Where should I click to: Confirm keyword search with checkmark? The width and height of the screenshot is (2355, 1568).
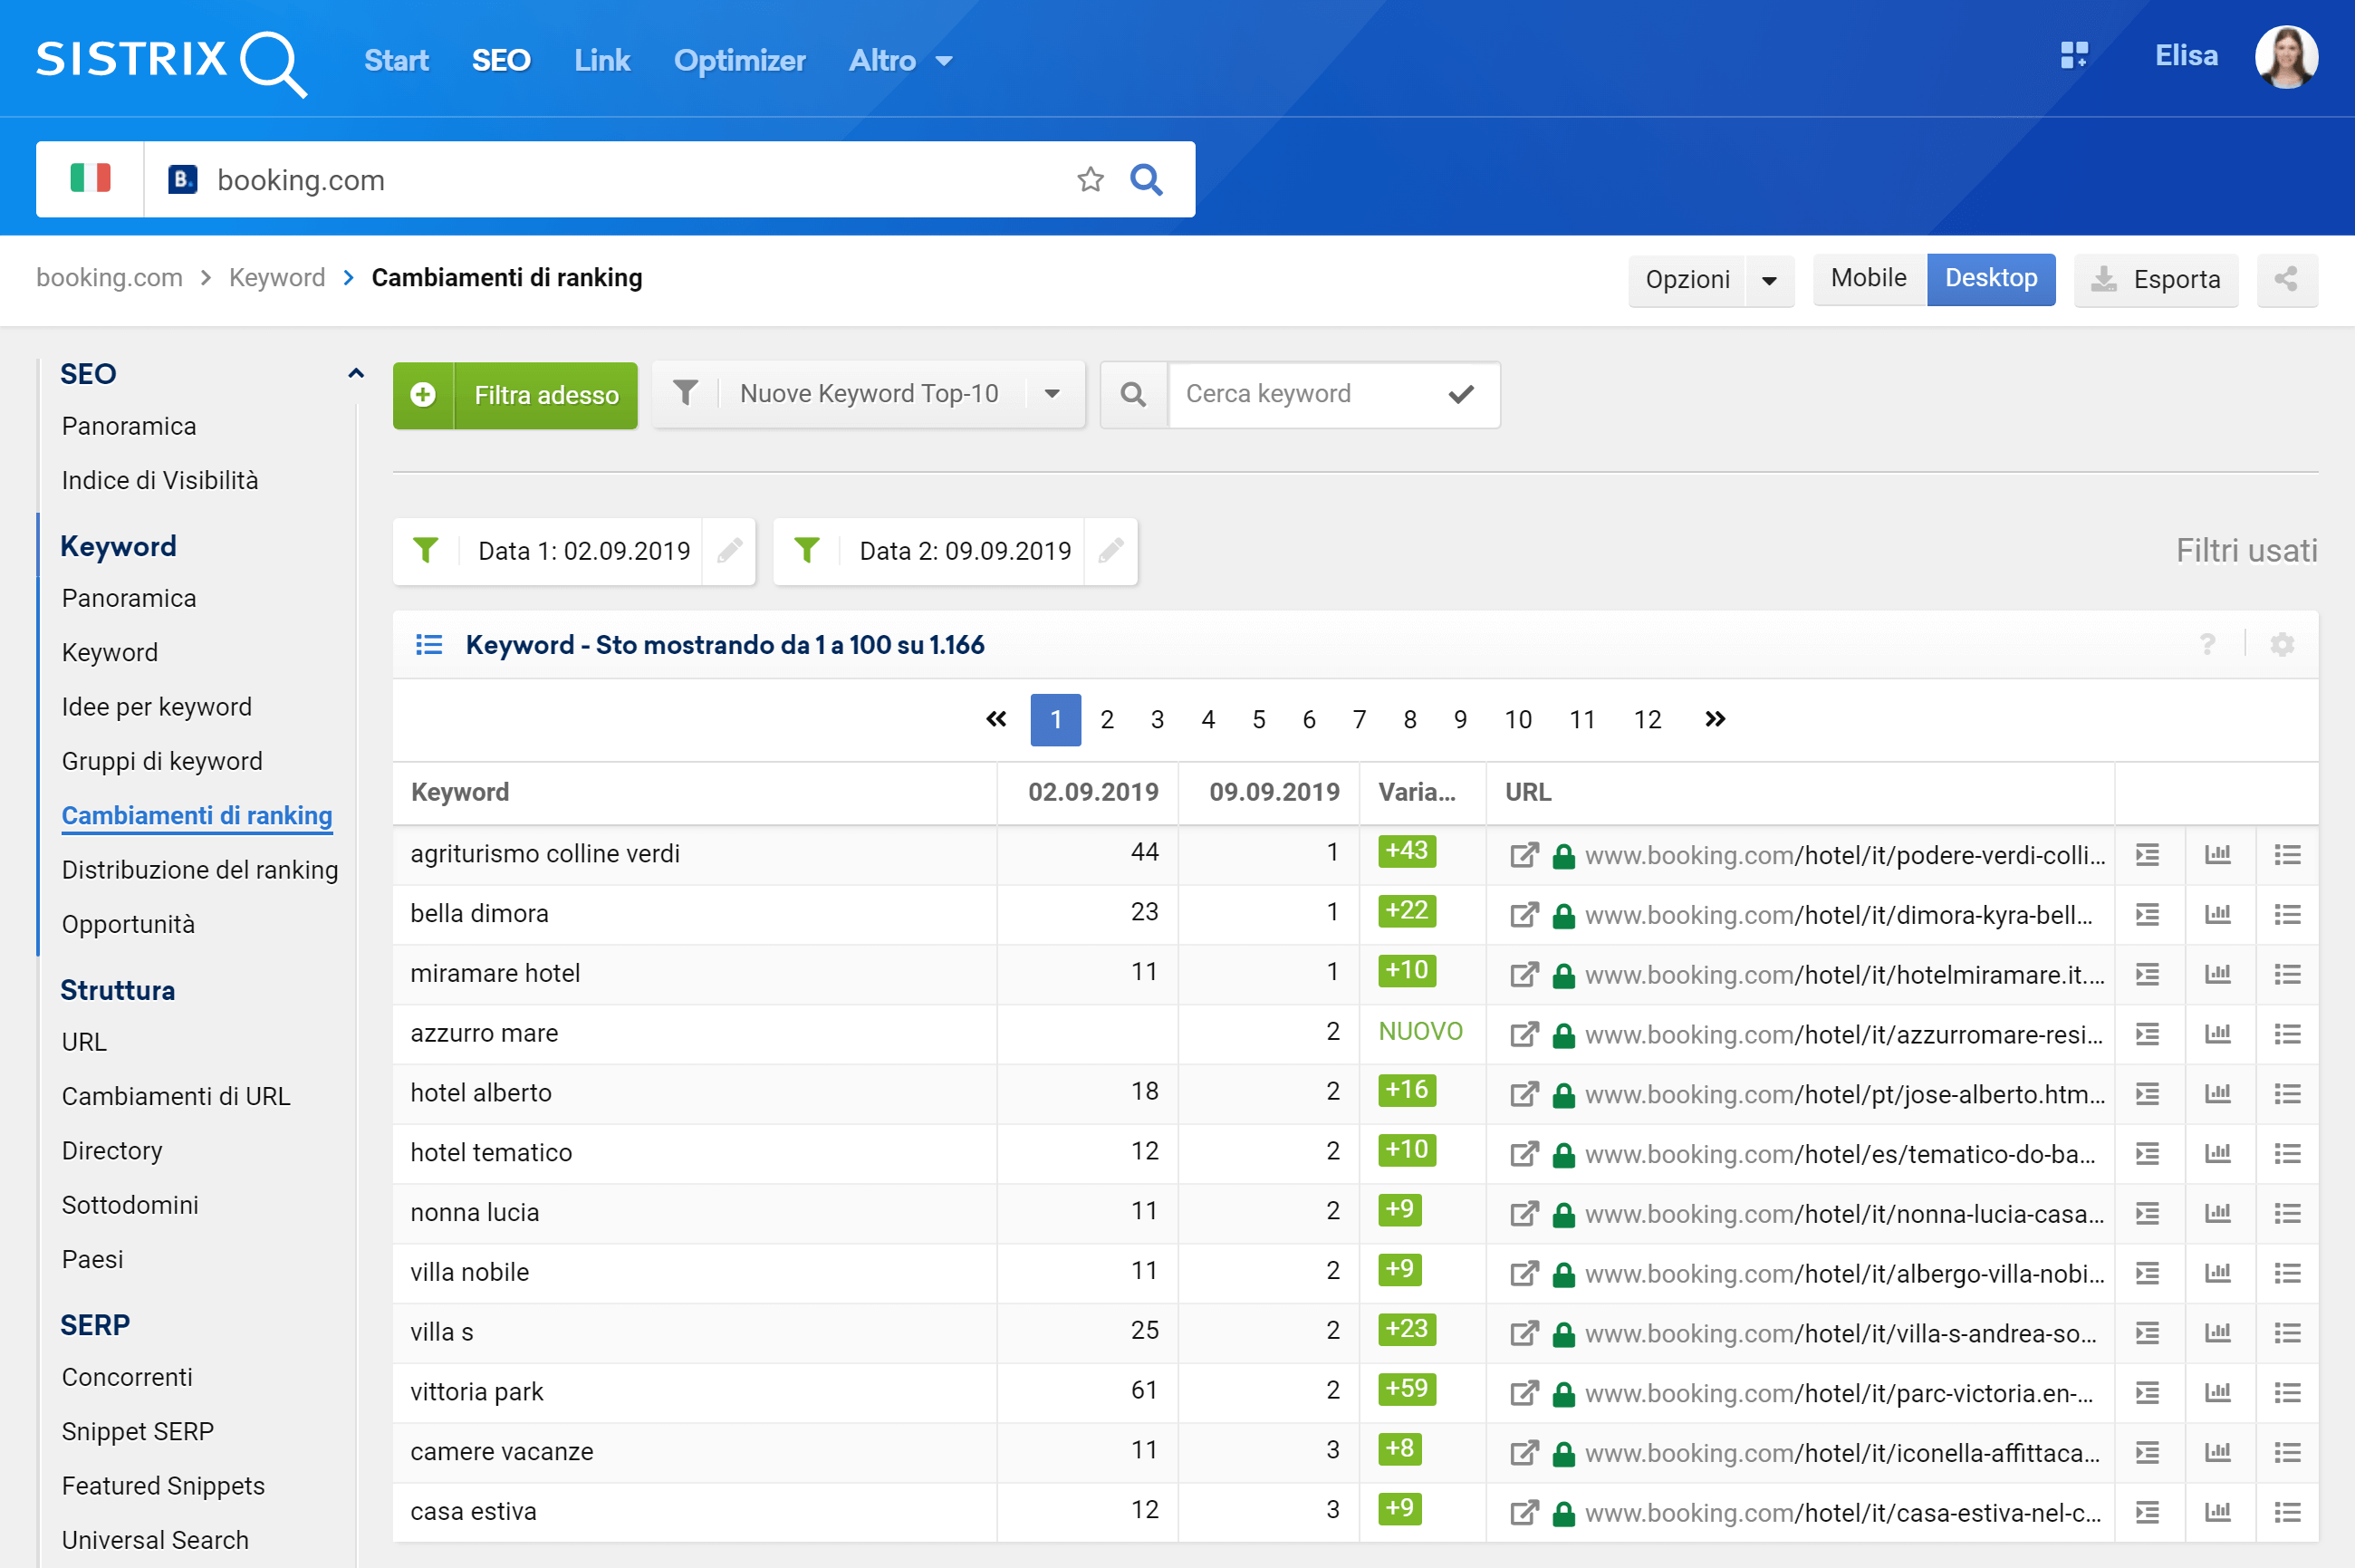(1461, 394)
